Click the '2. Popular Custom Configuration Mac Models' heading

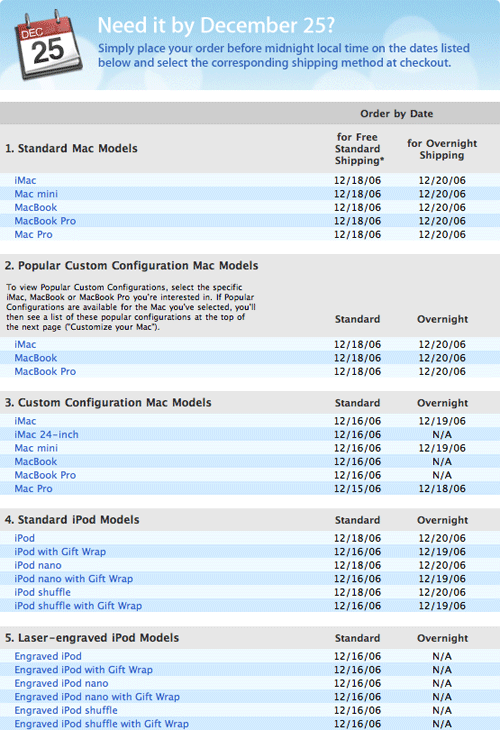(131, 266)
